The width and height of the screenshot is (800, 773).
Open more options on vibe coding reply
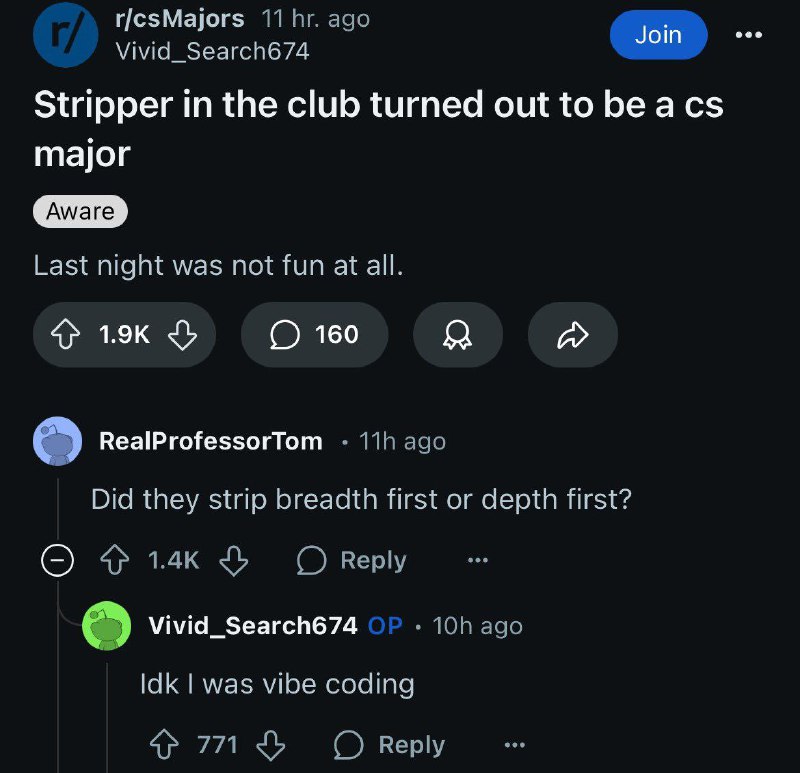514,745
